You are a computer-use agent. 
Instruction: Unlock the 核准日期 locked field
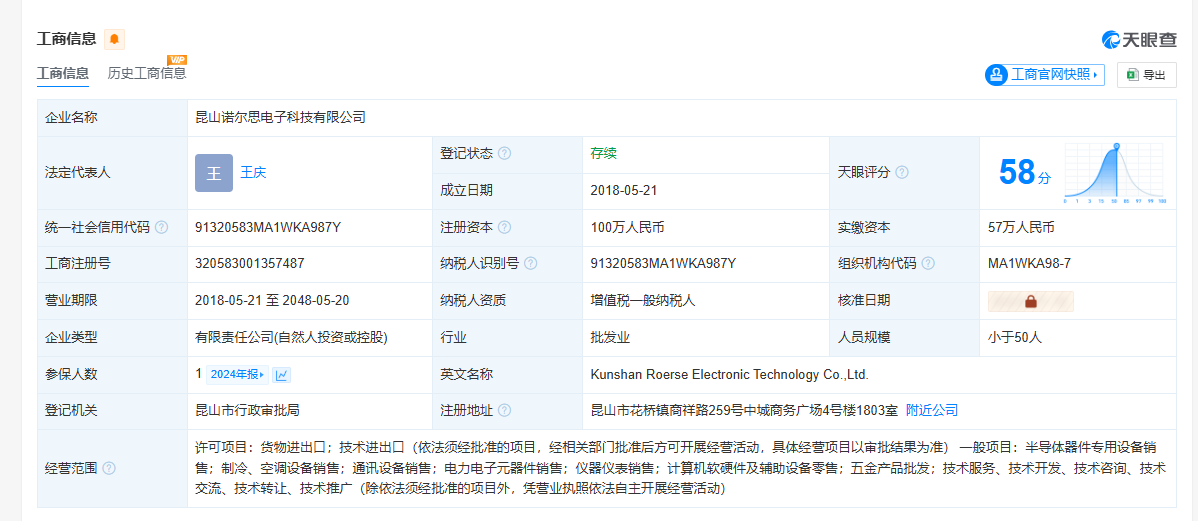tap(1031, 301)
